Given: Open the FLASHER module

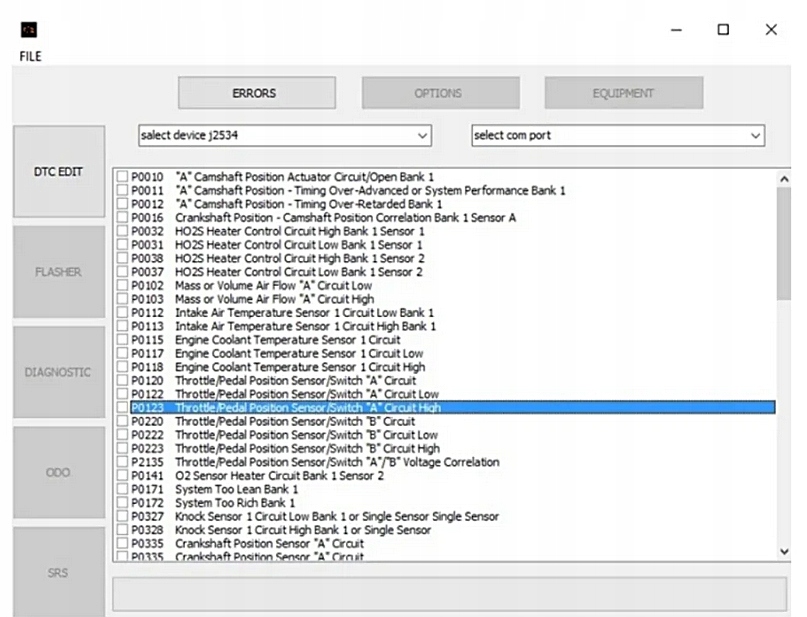Looking at the screenshot, I should pyautogui.click(x=59, y=272).
